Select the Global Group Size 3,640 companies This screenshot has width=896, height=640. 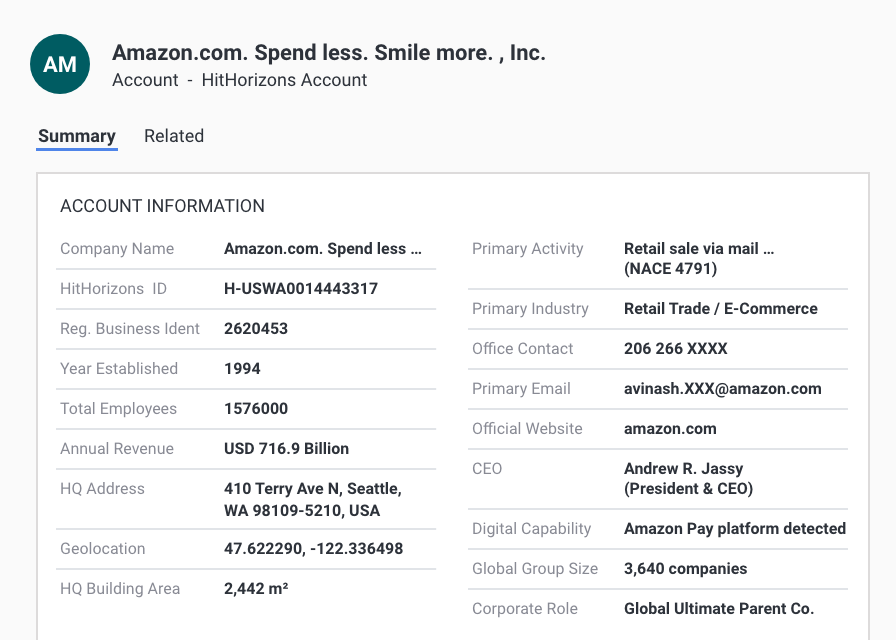(x=685, y=569)
